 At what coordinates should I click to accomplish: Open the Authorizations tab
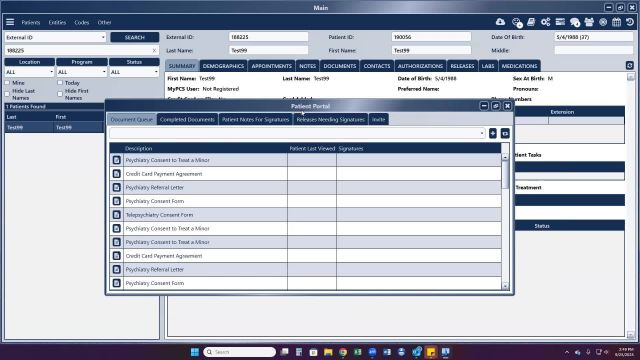coord(420,66)
